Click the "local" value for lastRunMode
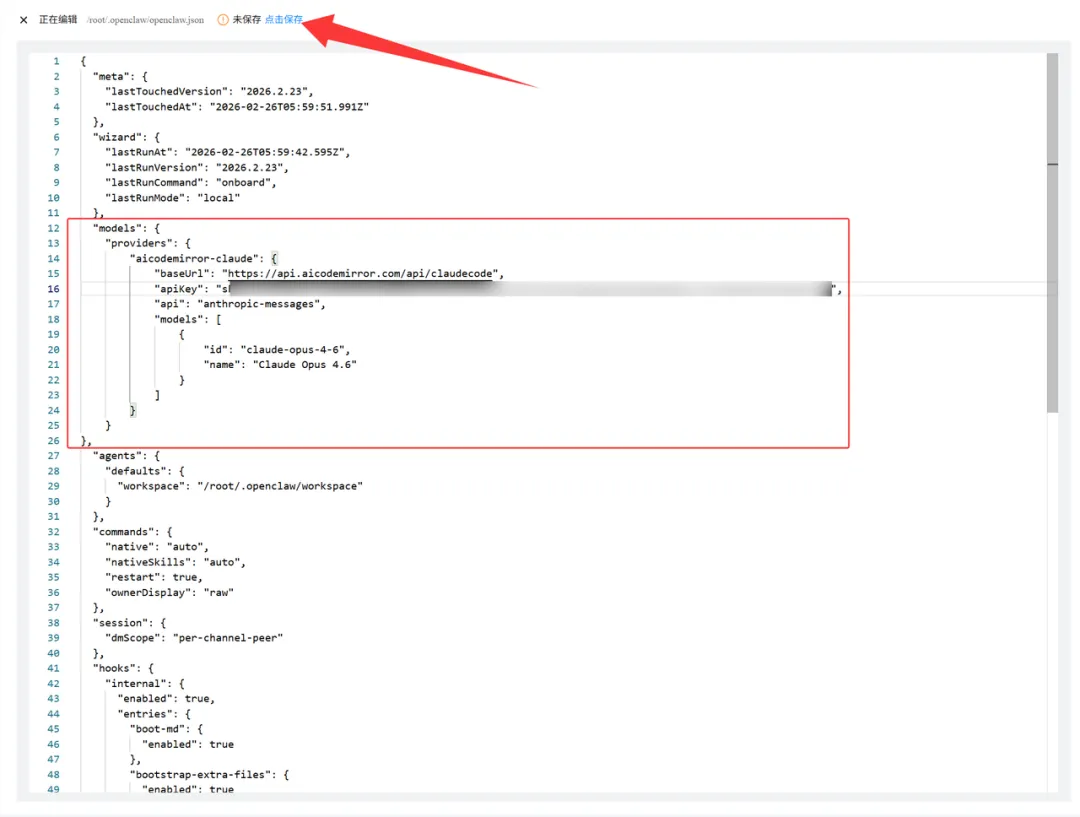Screen dimensions: 1080x817 (x=219, y=198)
